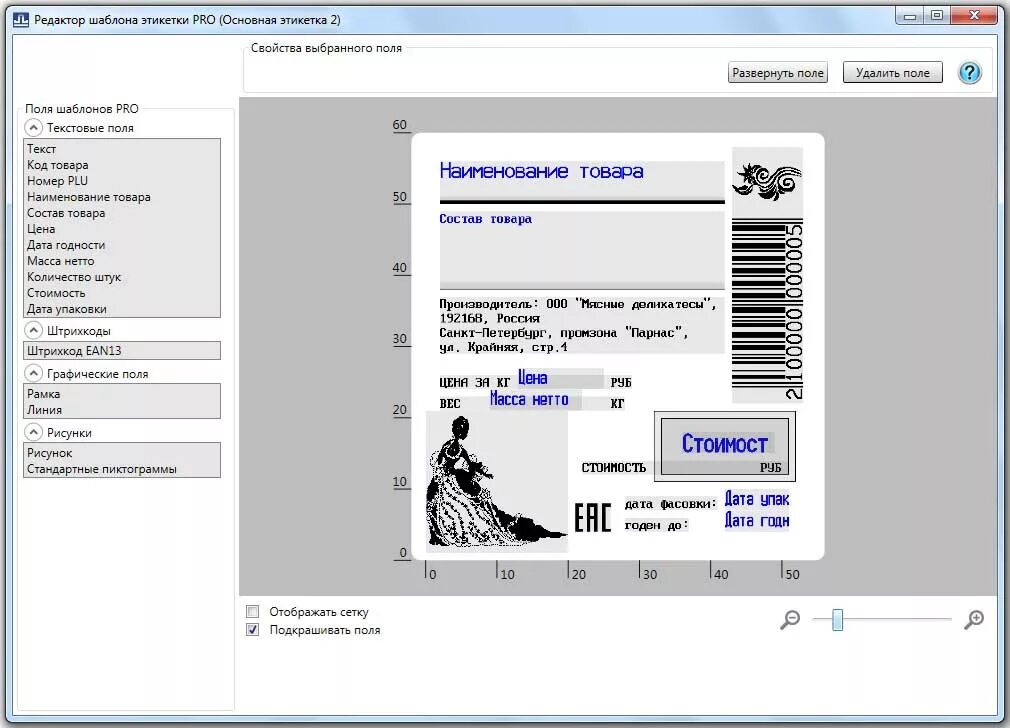Select the Дата упак field on label
The height and width of the screenshot is (728, 1010).
coord(757,499)
